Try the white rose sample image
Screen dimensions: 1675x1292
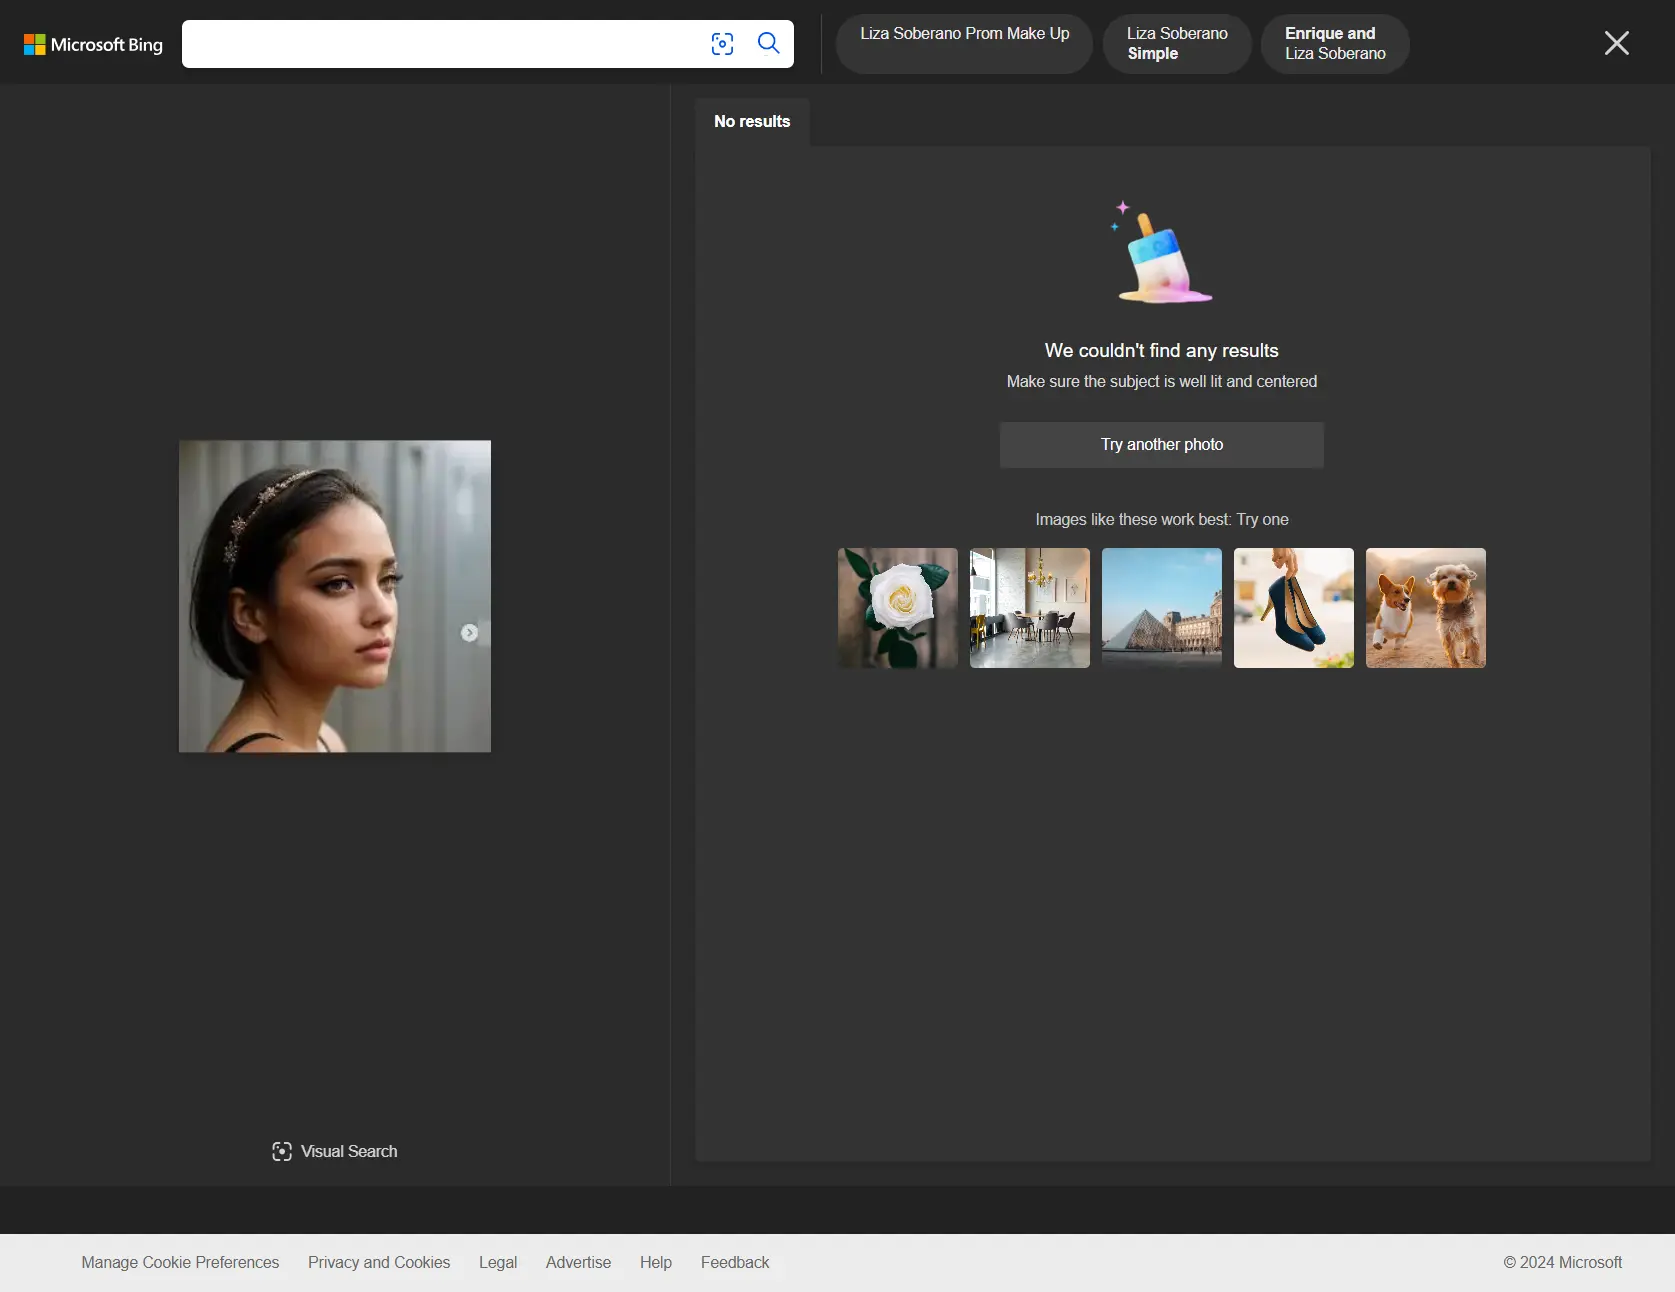[x=897, y=608]
